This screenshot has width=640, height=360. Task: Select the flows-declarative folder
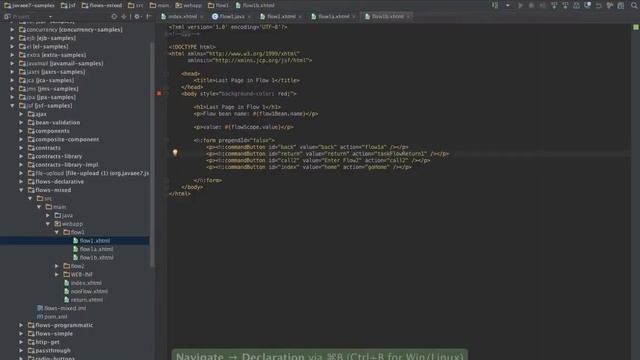coord(56,182)
